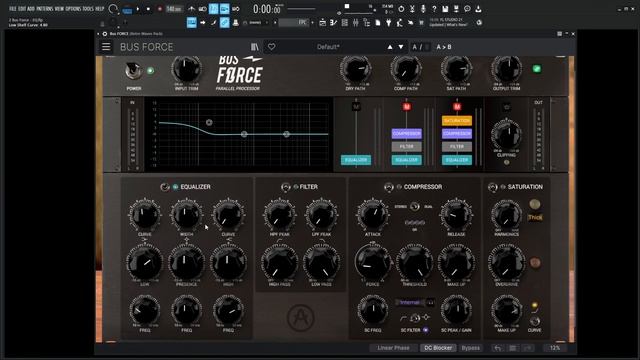Click the compressor Force knob

pos(373,263)
